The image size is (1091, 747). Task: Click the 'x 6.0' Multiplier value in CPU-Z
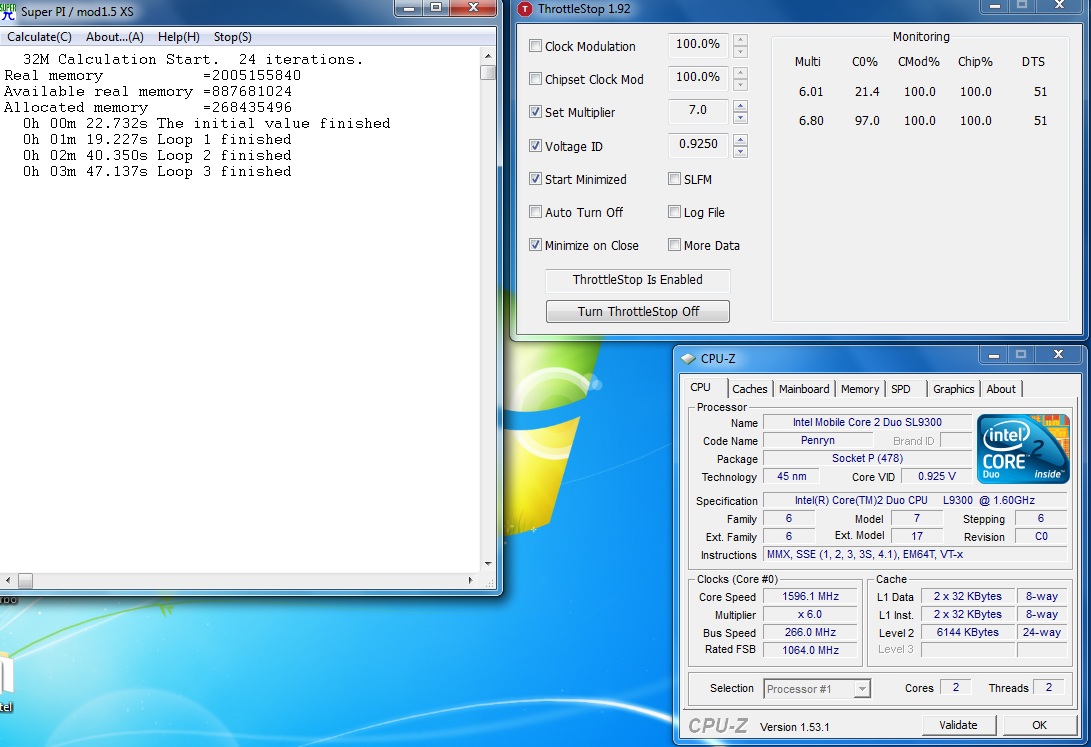click(x=810, y=614)
